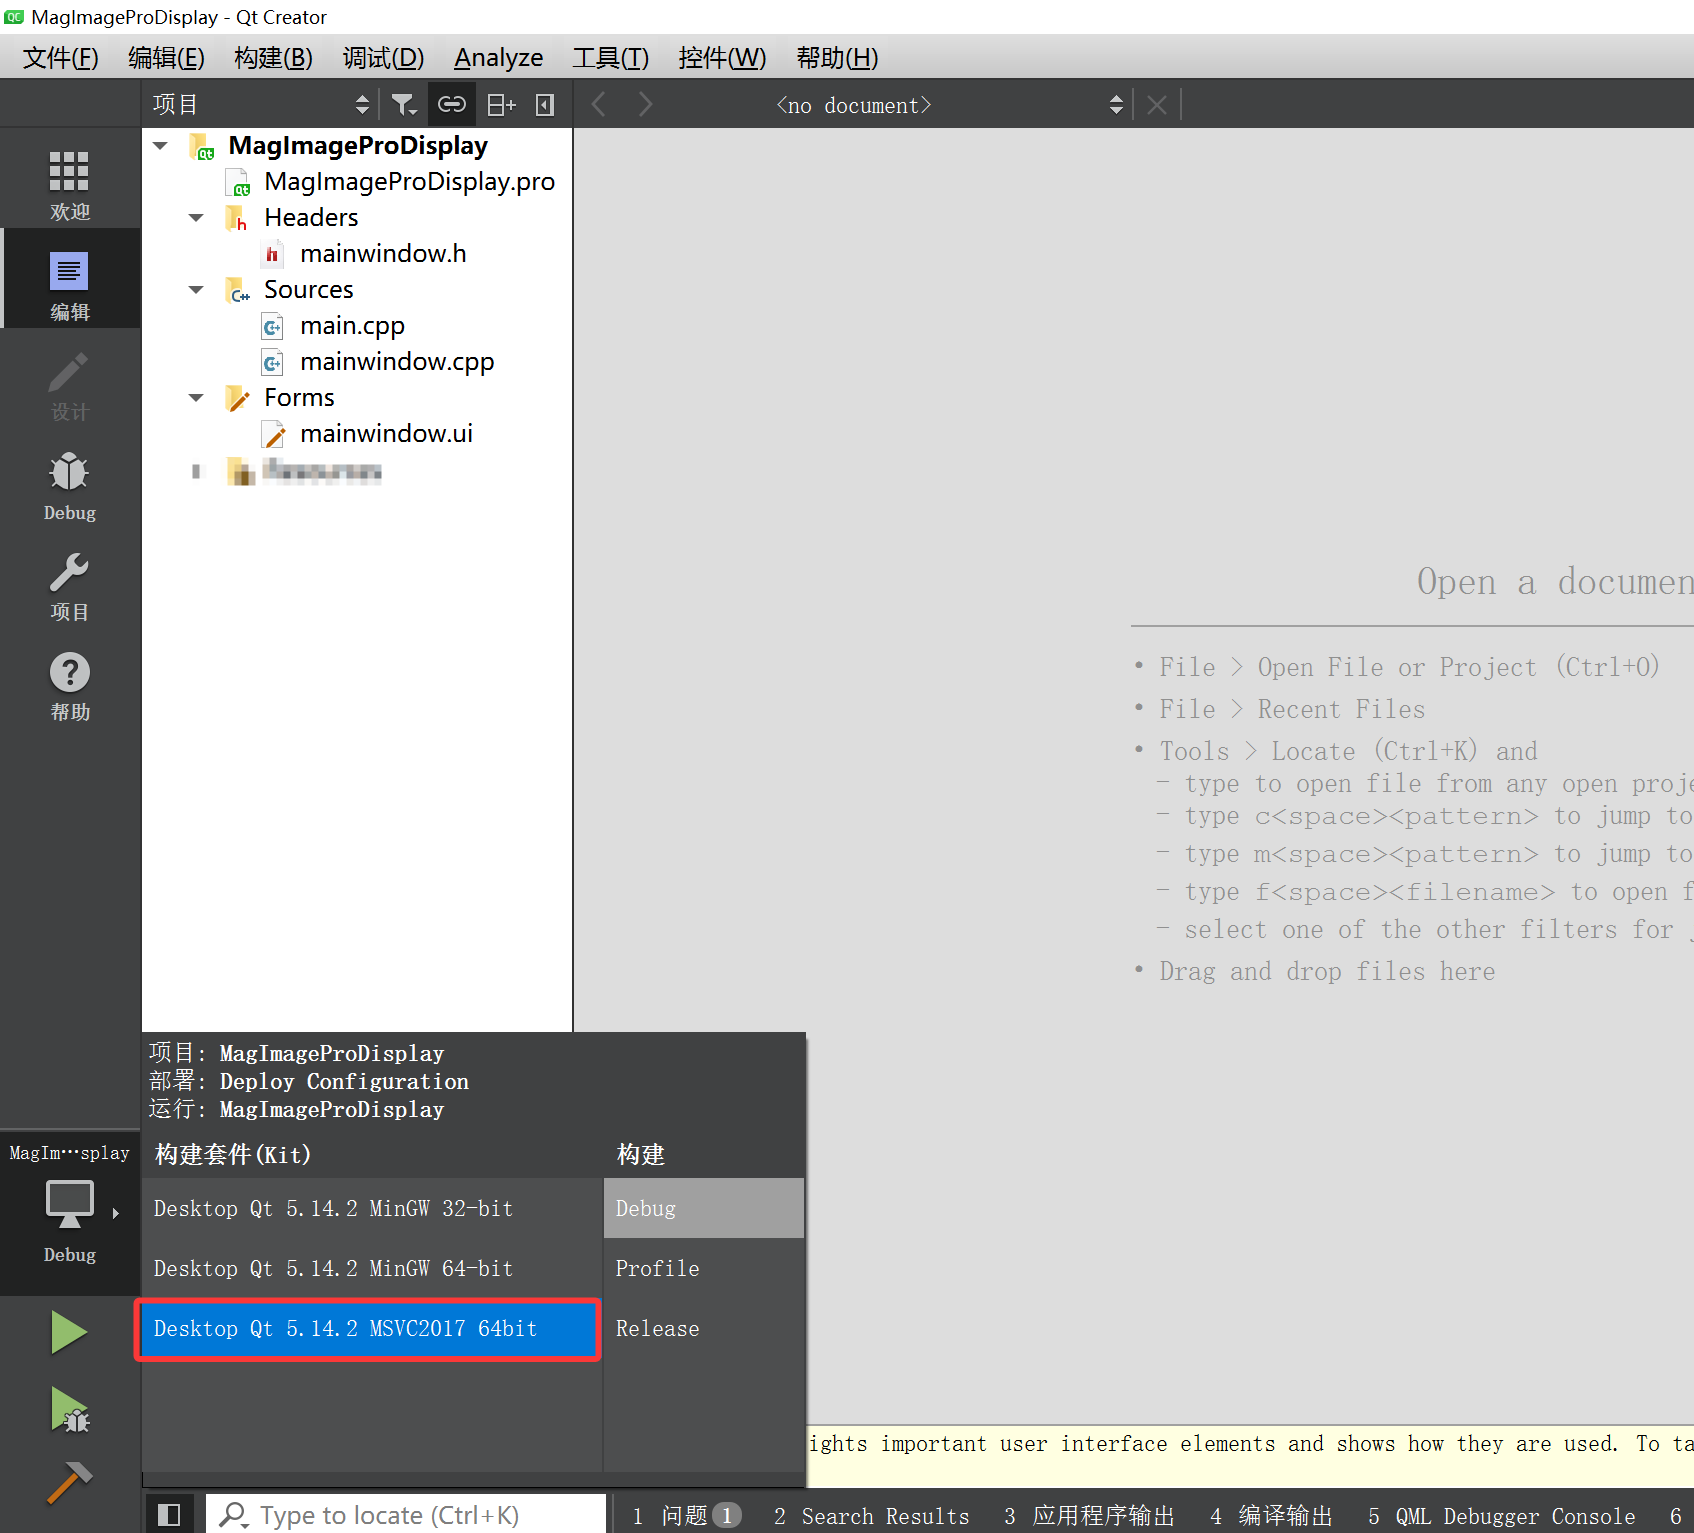Open the Welcome (欢迎) mode

coord(70,185)
